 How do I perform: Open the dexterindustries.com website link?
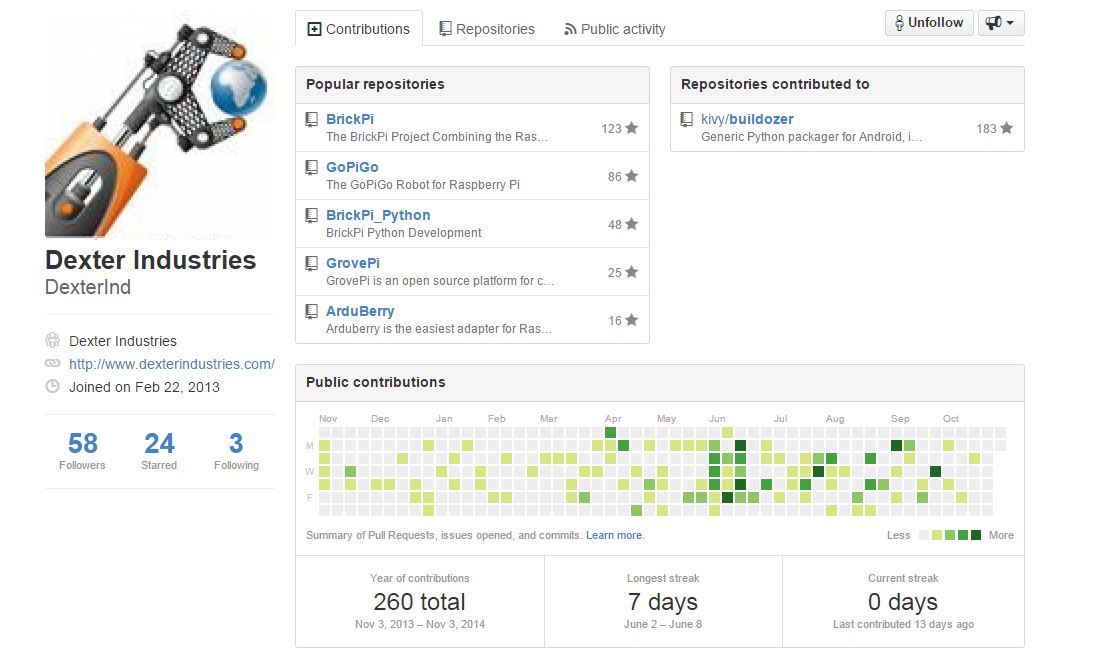(x=171, y=364)
